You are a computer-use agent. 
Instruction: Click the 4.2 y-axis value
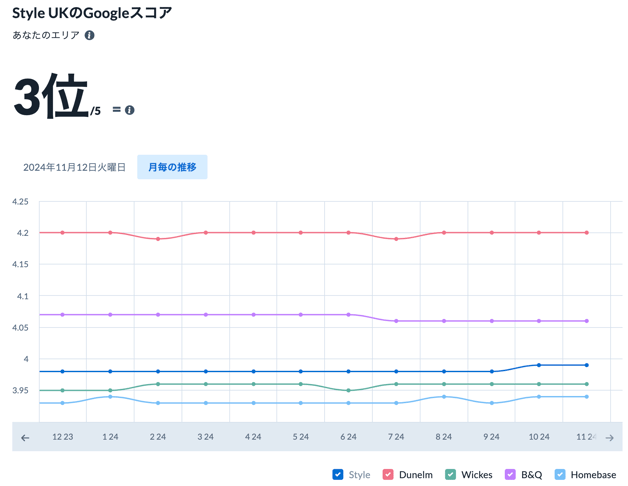click(x=22, y=233)
